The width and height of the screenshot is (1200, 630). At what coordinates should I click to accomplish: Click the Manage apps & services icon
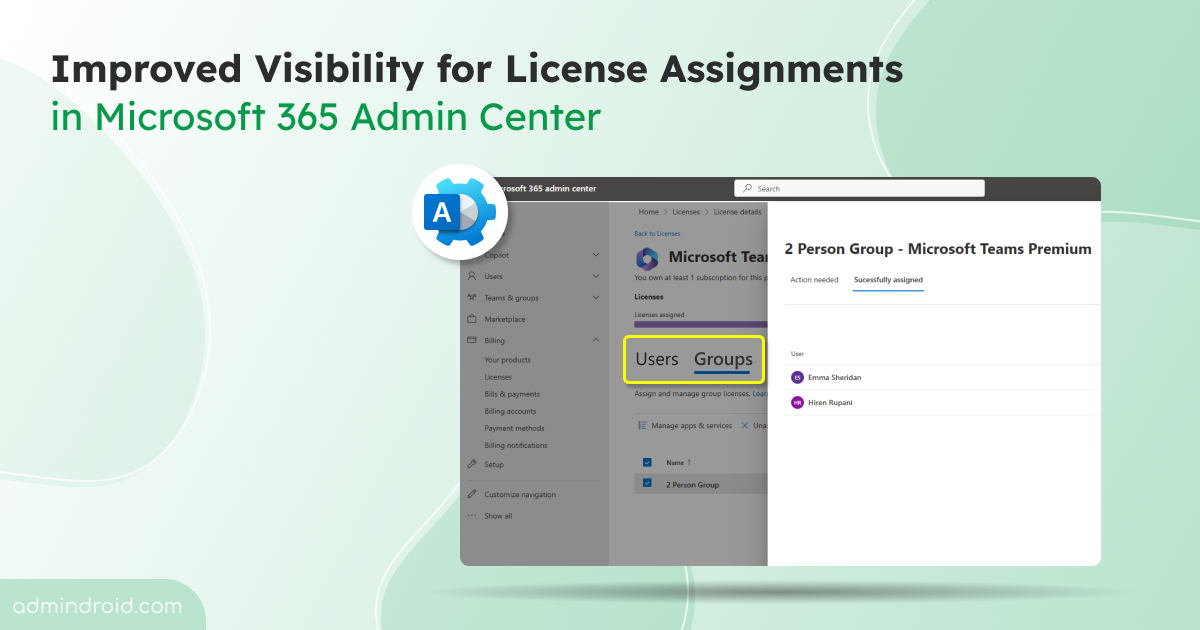[x=641, y=424]
